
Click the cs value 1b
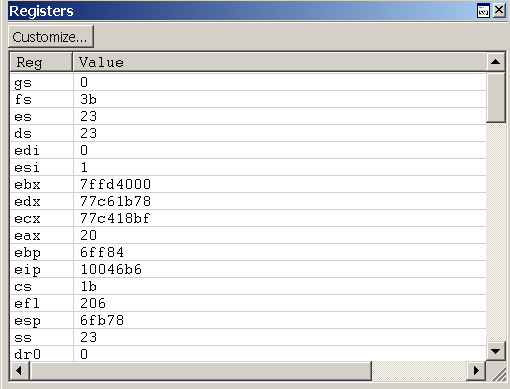(x=88, y=286)
